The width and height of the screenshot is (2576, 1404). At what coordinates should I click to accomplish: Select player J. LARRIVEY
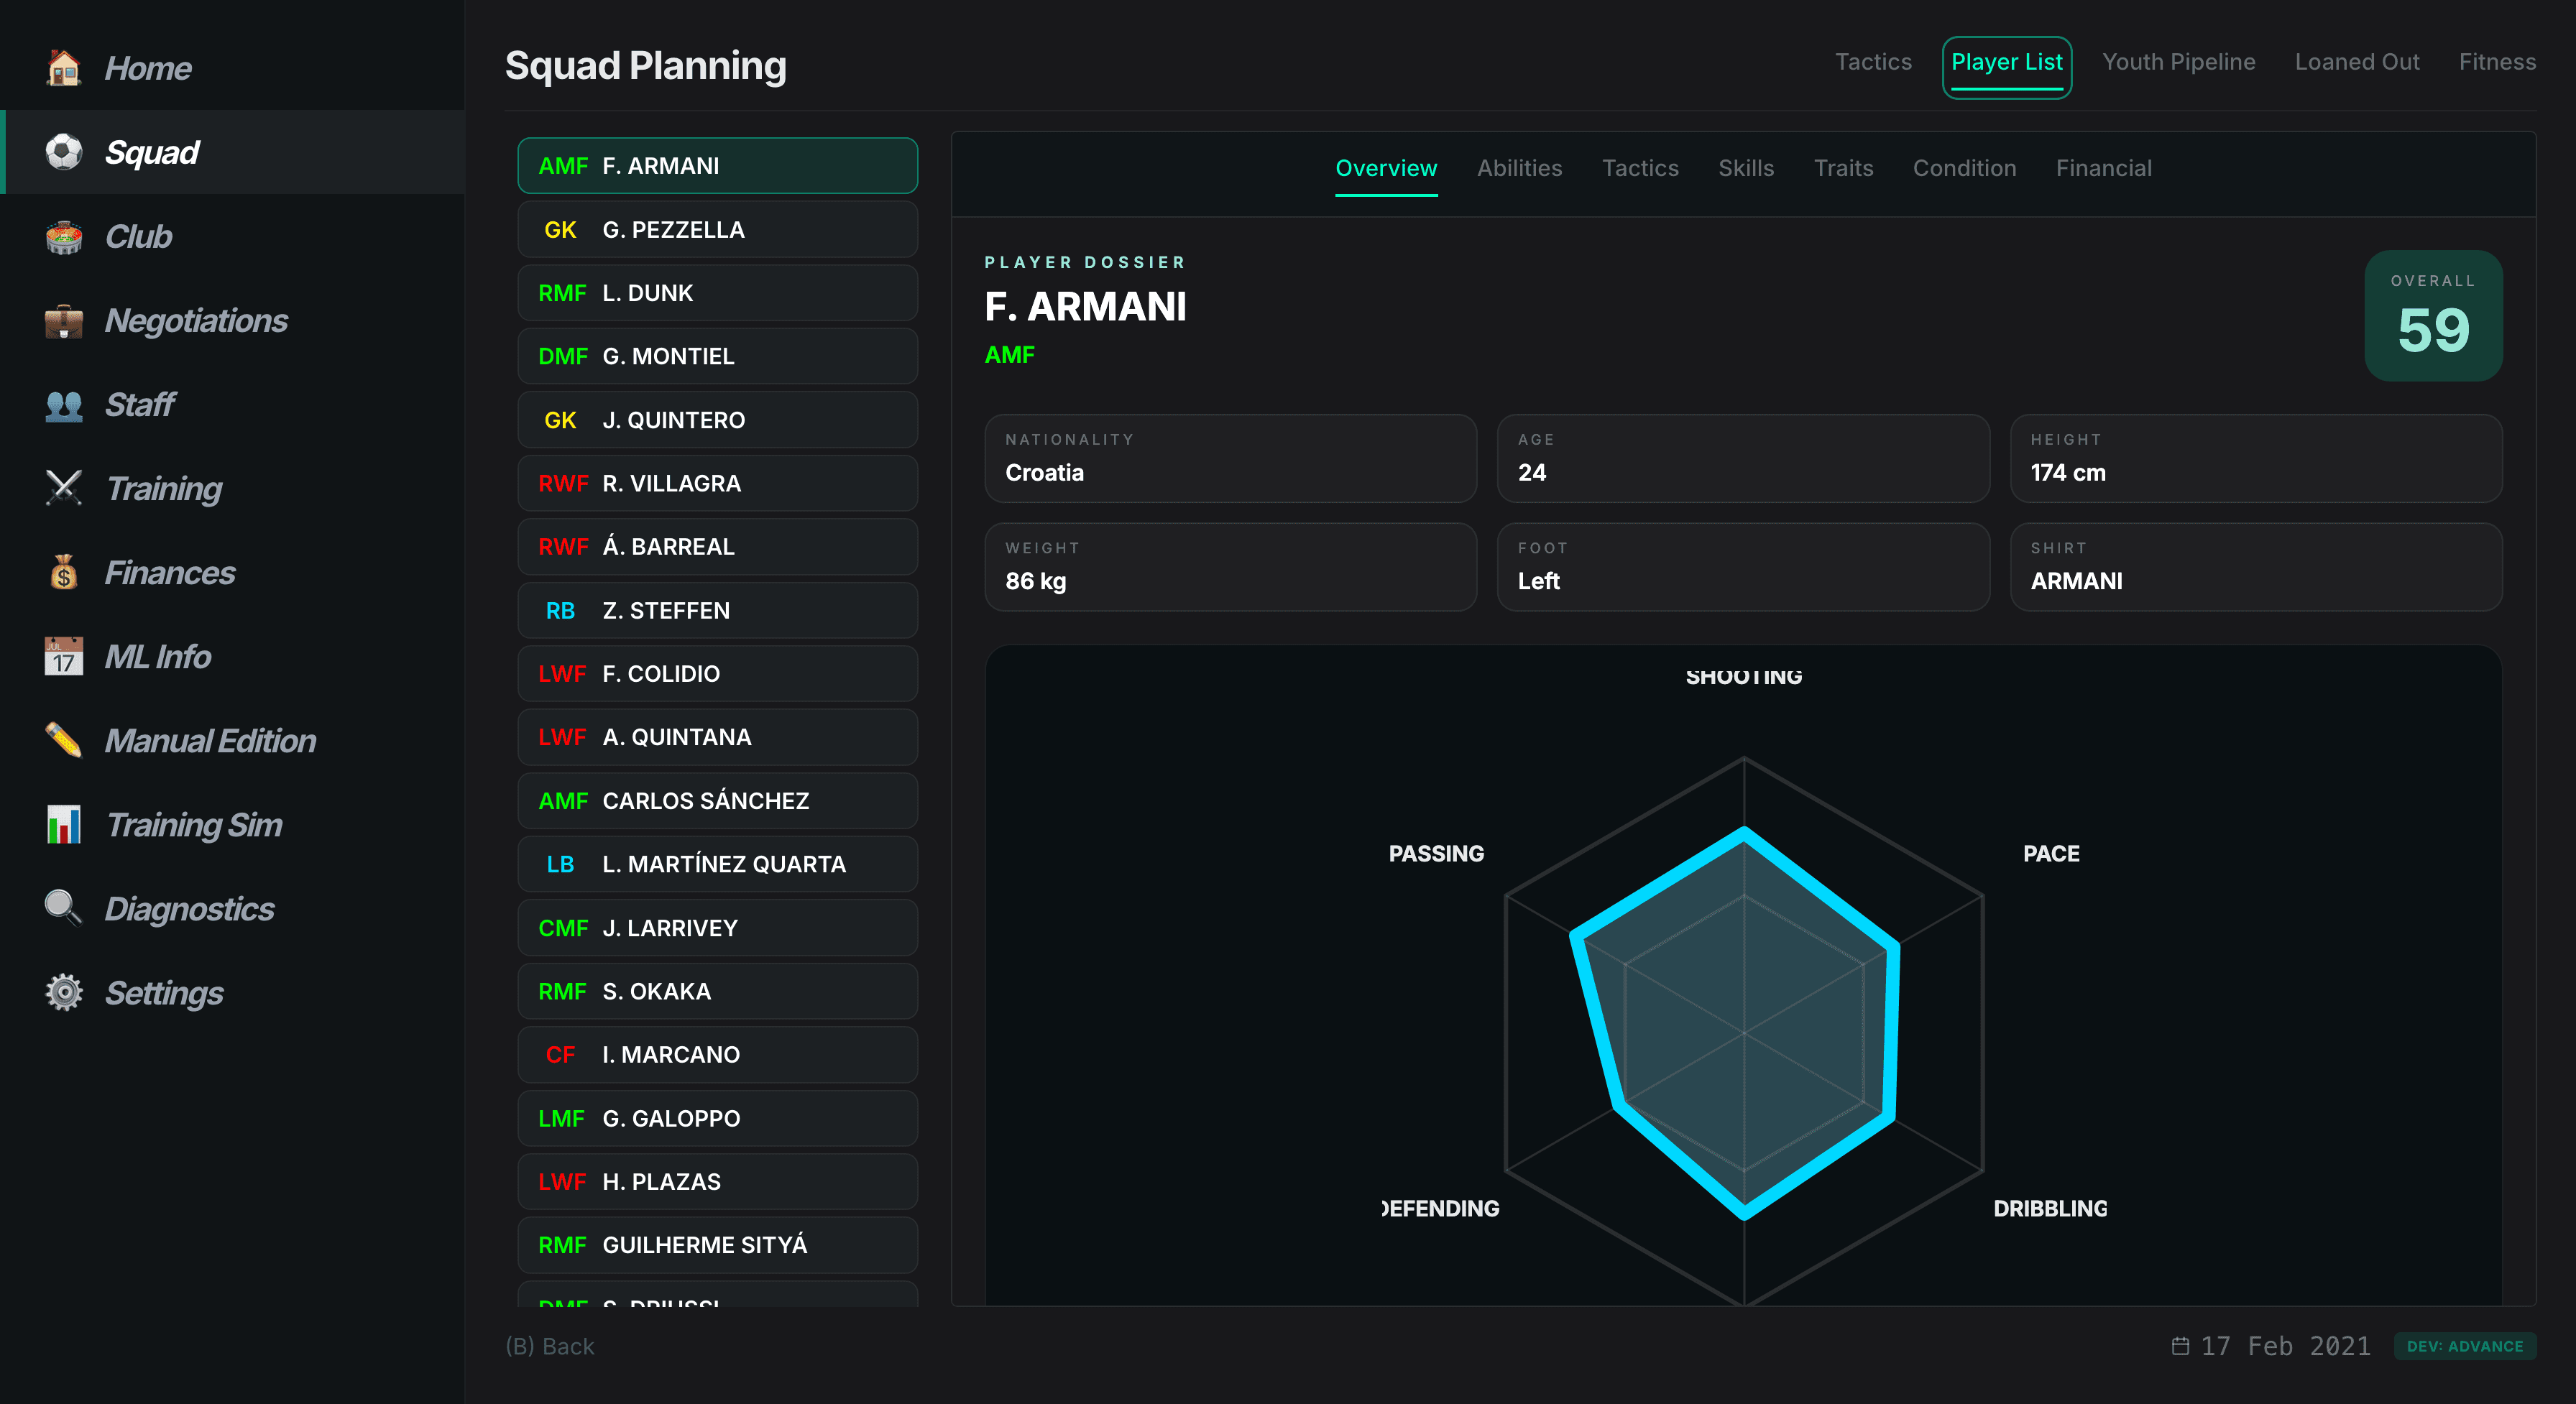[717, 927]
